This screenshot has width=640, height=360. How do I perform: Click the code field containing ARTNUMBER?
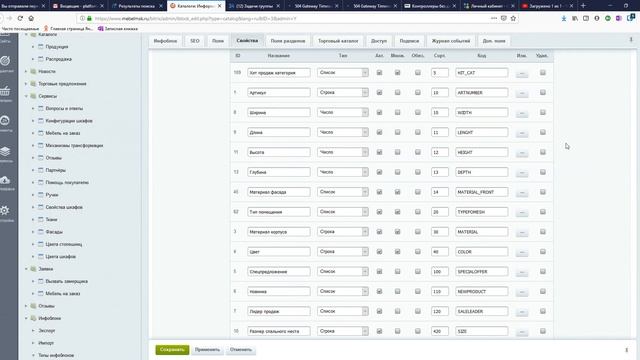tap(482, 93)
